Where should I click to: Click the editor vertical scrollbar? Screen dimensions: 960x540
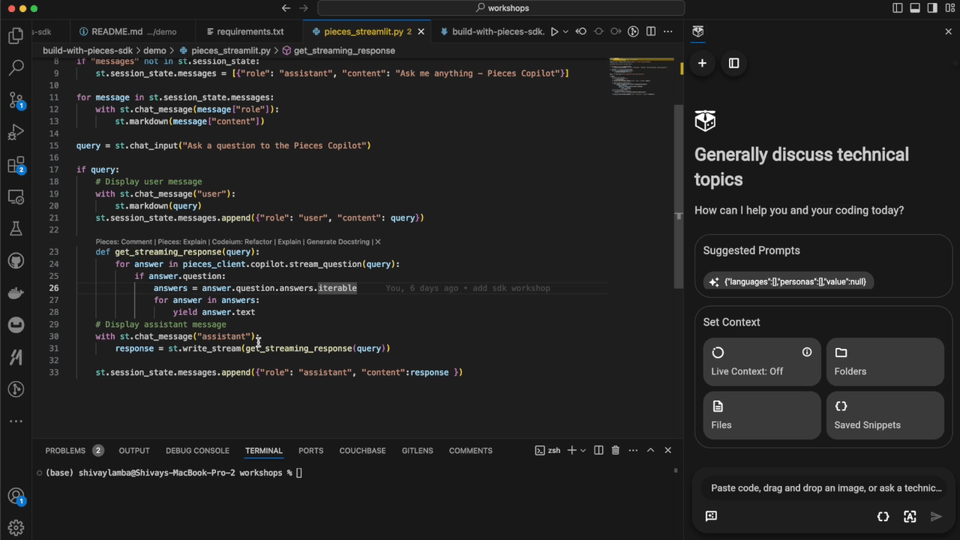[678, 196]
